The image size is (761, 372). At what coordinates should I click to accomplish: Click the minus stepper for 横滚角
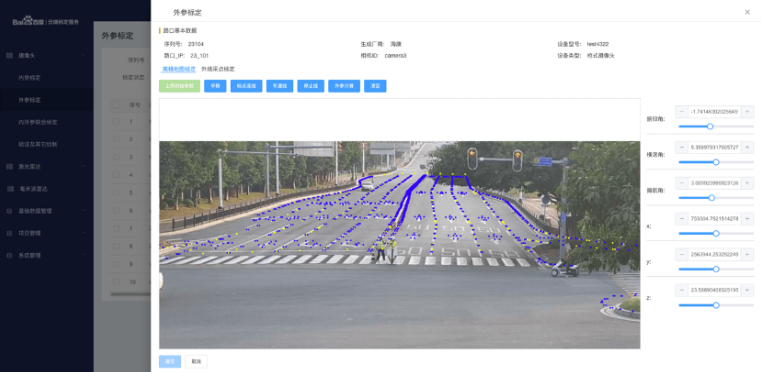point(681,147)
